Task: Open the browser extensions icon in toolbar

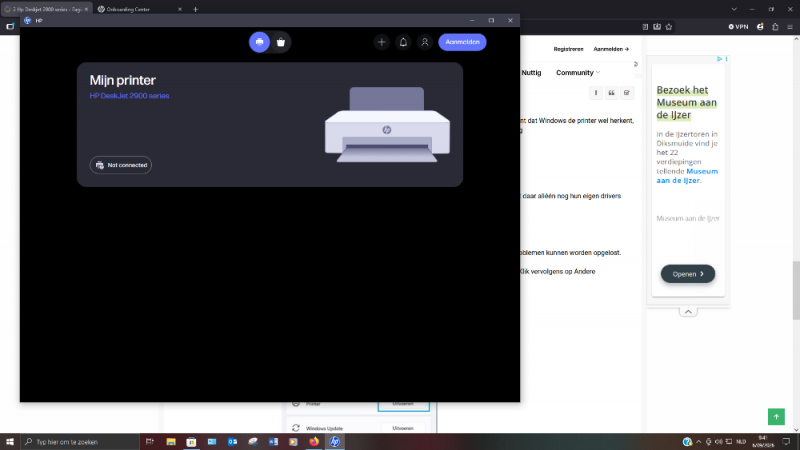Action: [x=775, y=27]
